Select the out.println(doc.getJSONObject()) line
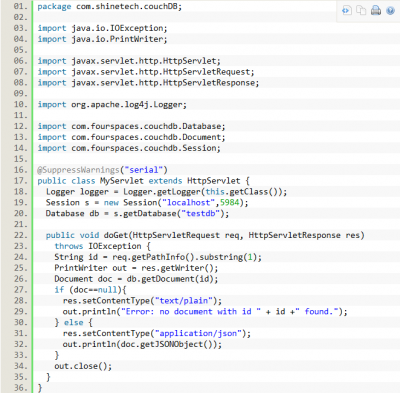400x393 pixels. pos(142,345)
